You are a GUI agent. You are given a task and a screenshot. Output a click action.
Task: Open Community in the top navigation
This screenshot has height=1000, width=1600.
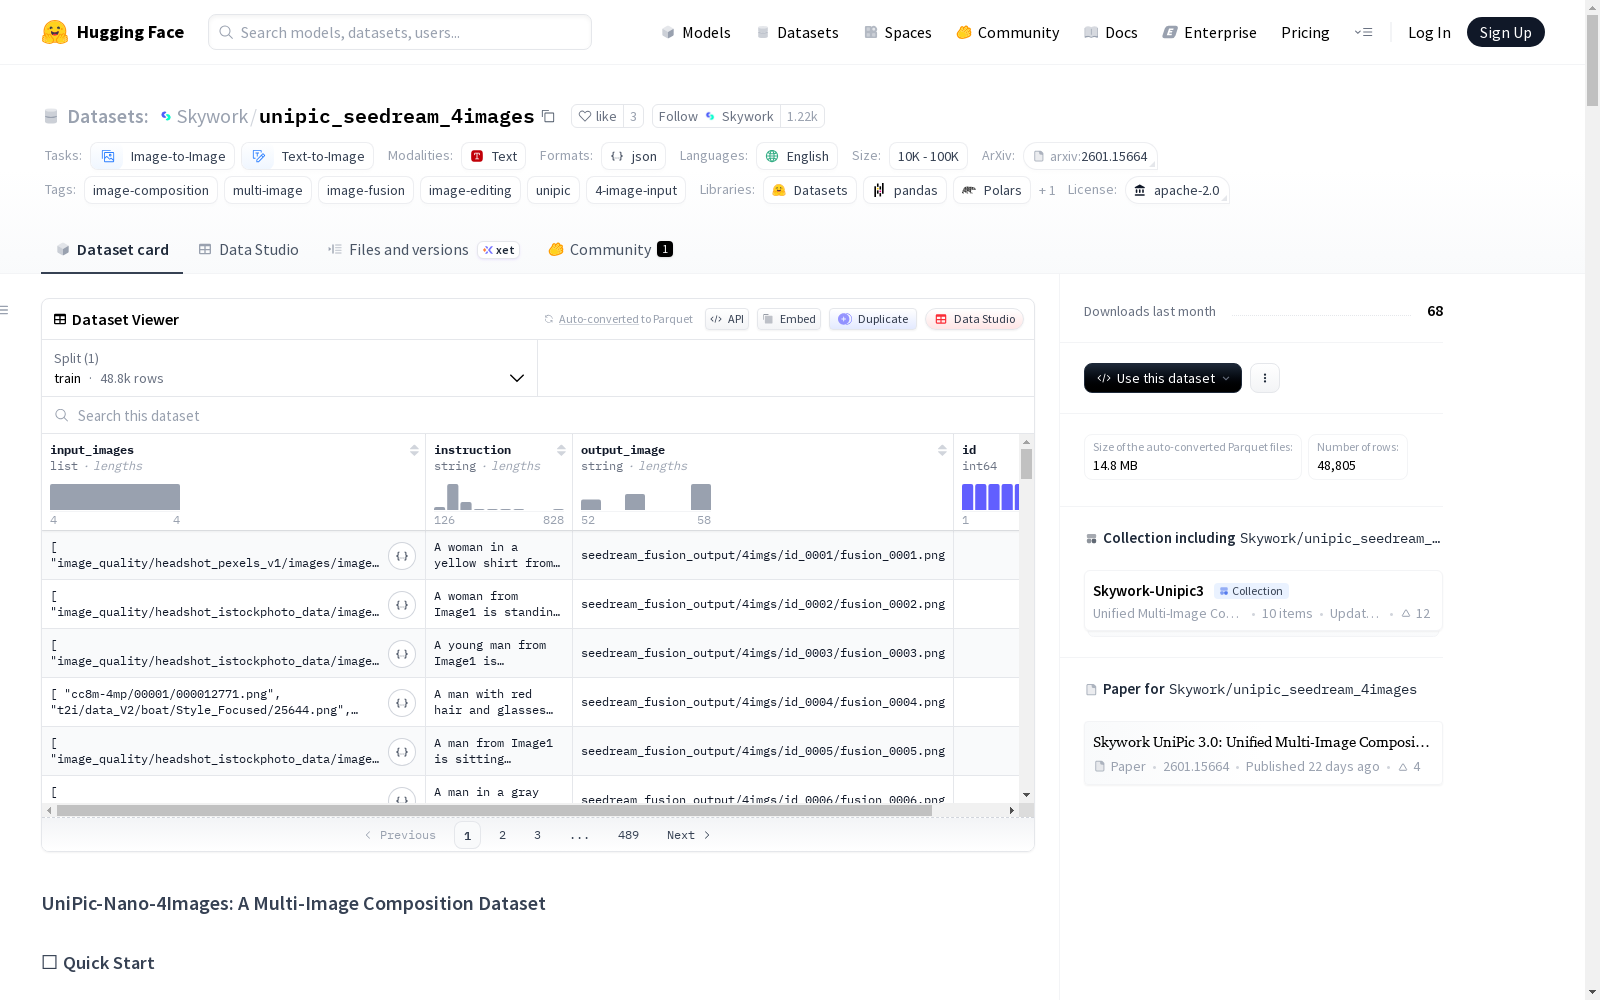[1007, 32]
